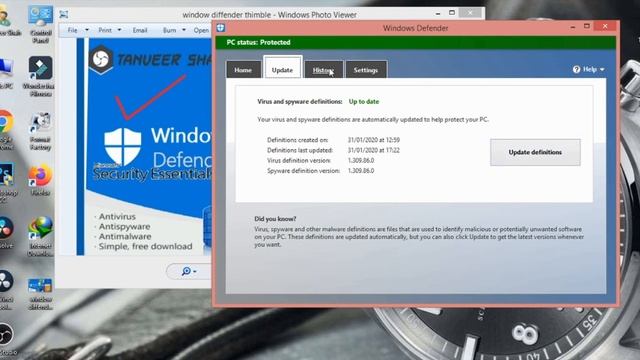The image size is (640, 360).
Task: Click 'Spyware definition version' label
Action: point(303,171)
